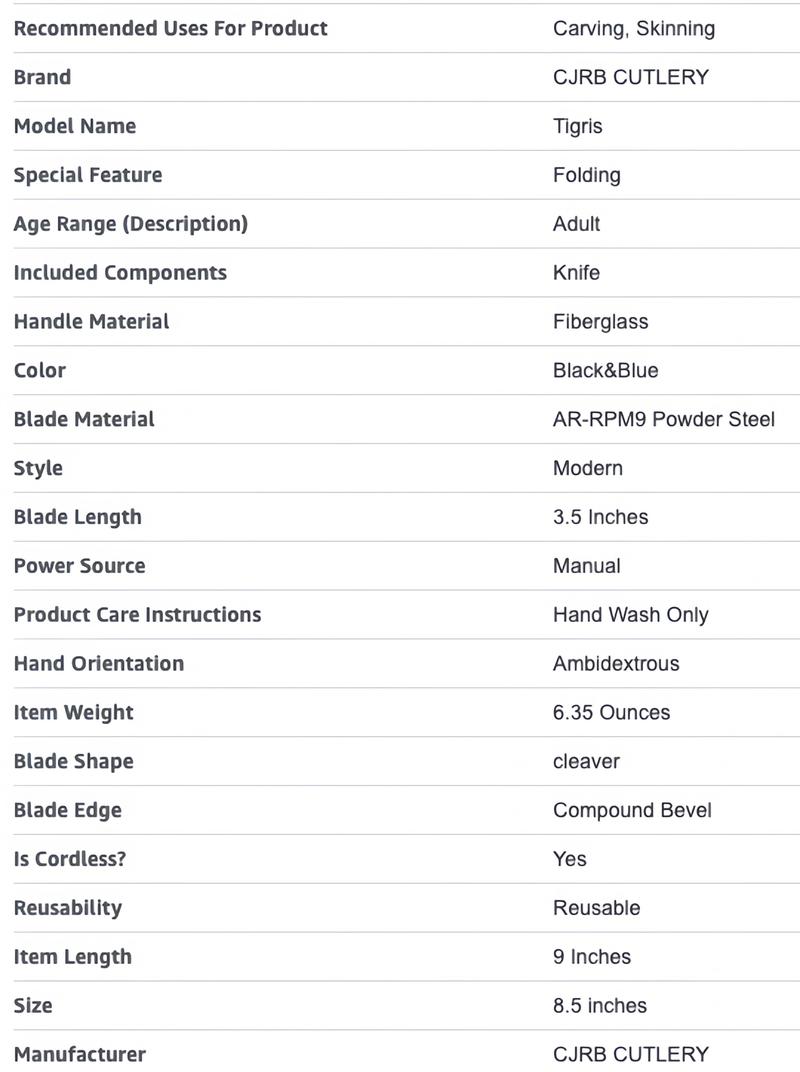800x1072 pixels.
Task: Select the cleaver blade shape value
Action: coord(586,762)
